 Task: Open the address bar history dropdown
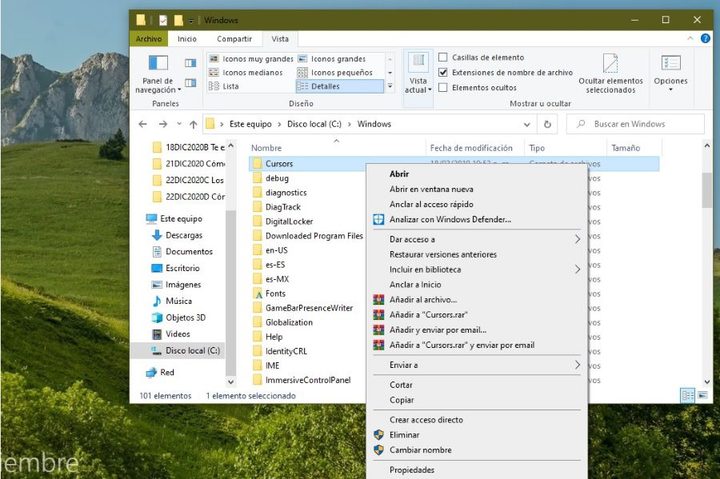pos(527,124)
